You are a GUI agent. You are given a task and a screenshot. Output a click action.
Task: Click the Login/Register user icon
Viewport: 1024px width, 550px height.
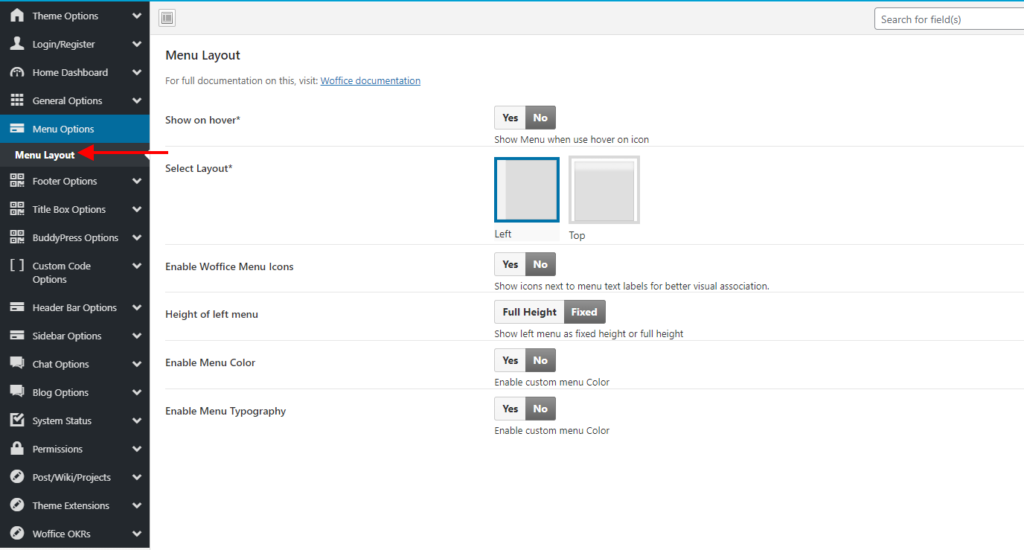(x=16, y=44)
